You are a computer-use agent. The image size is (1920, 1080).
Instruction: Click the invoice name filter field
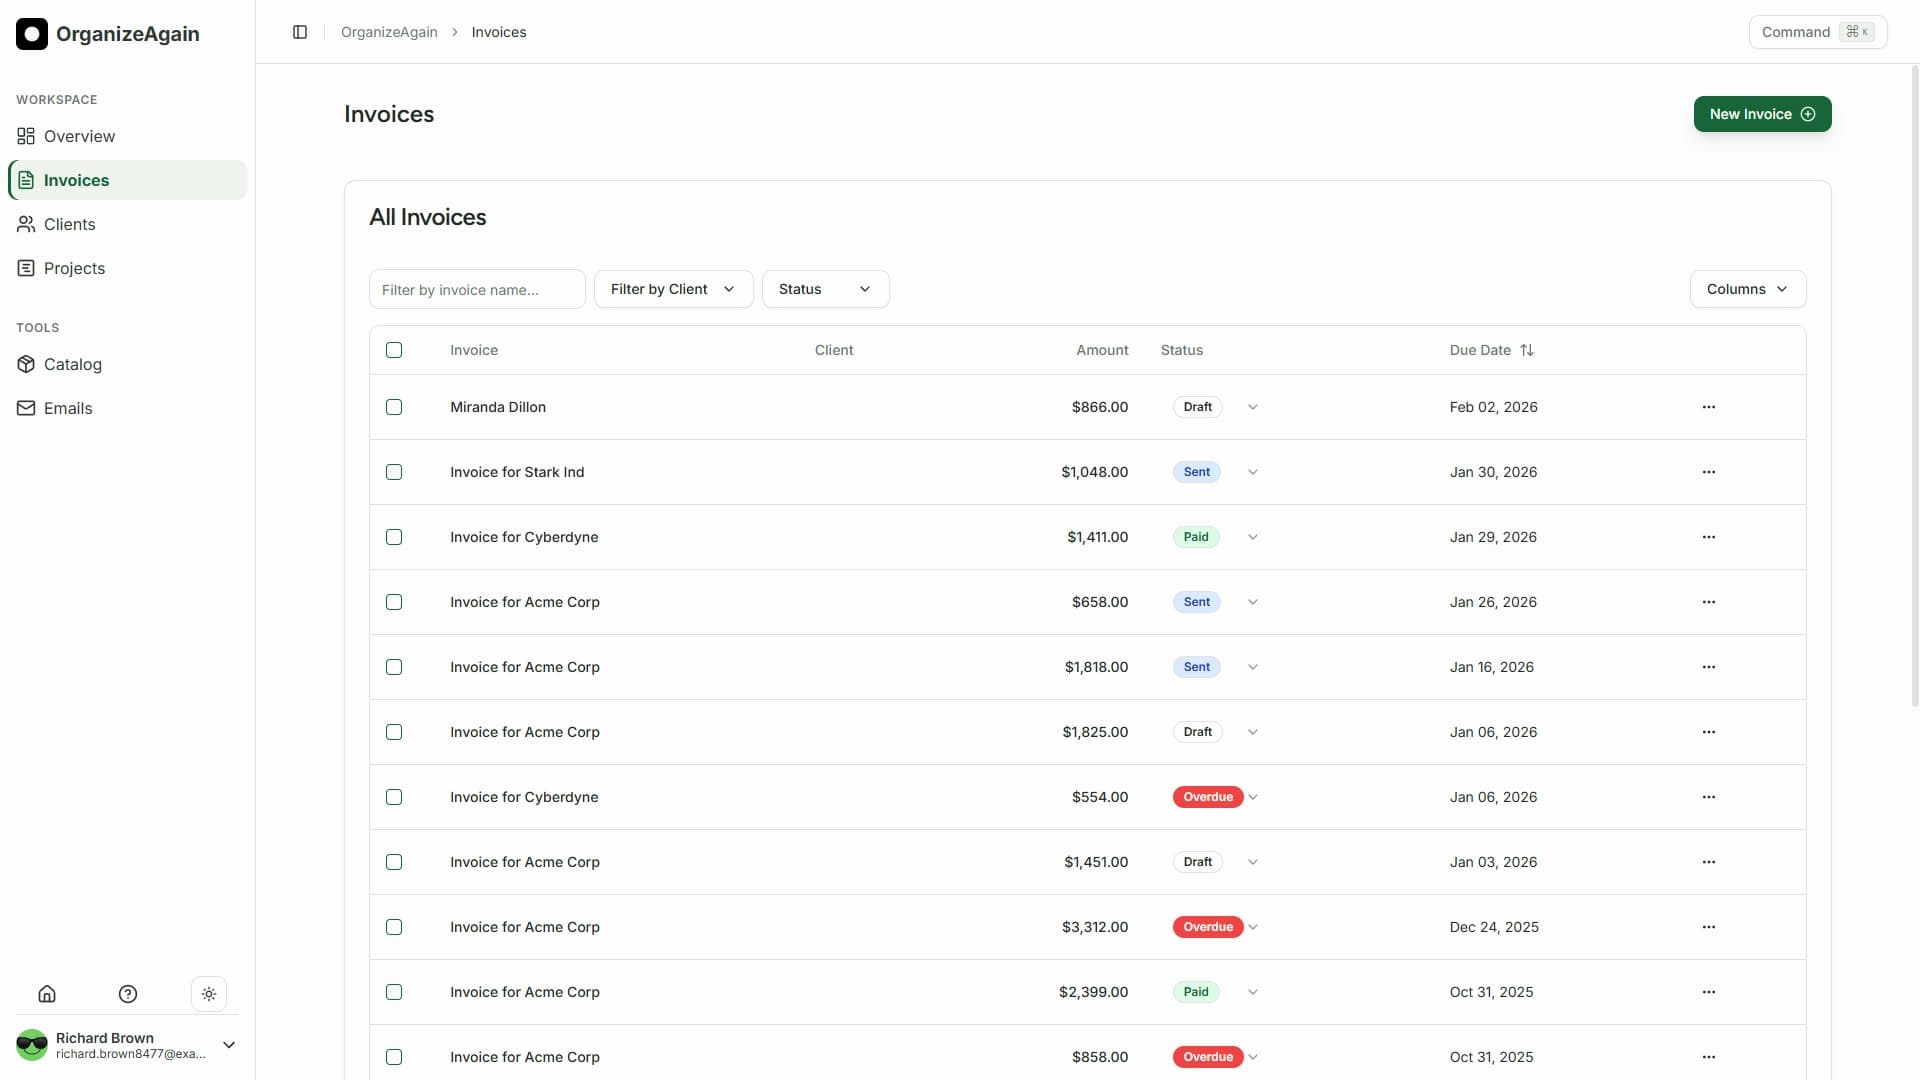click(x=477, y=289)
